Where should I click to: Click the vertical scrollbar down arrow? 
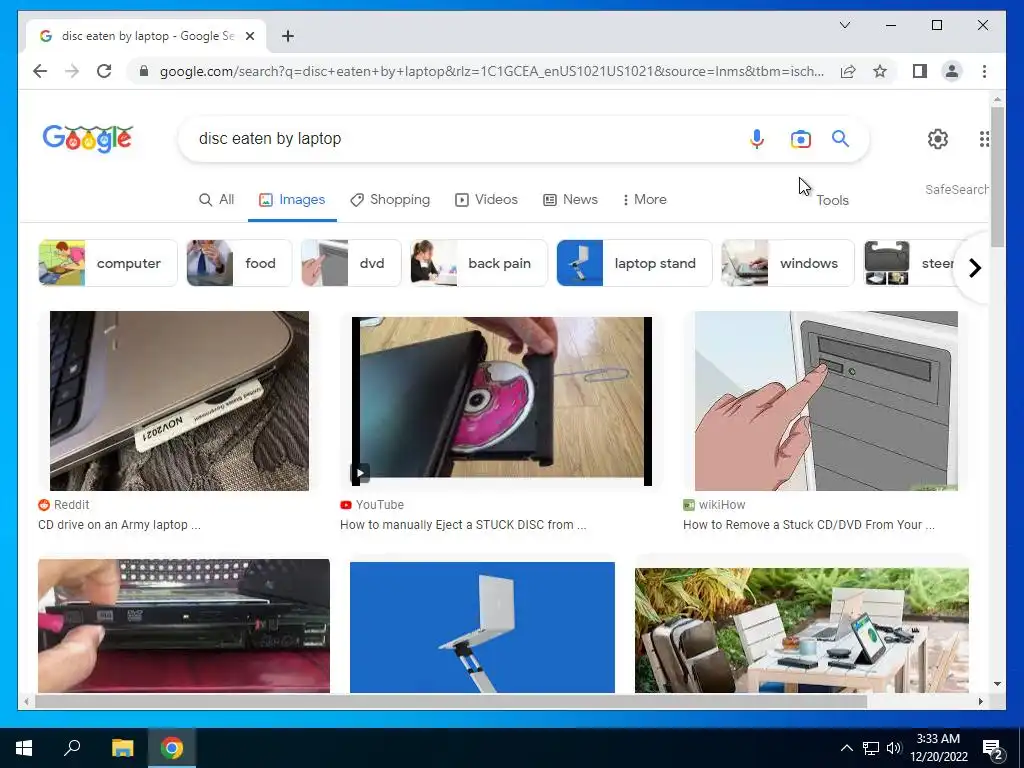(997, 684)
